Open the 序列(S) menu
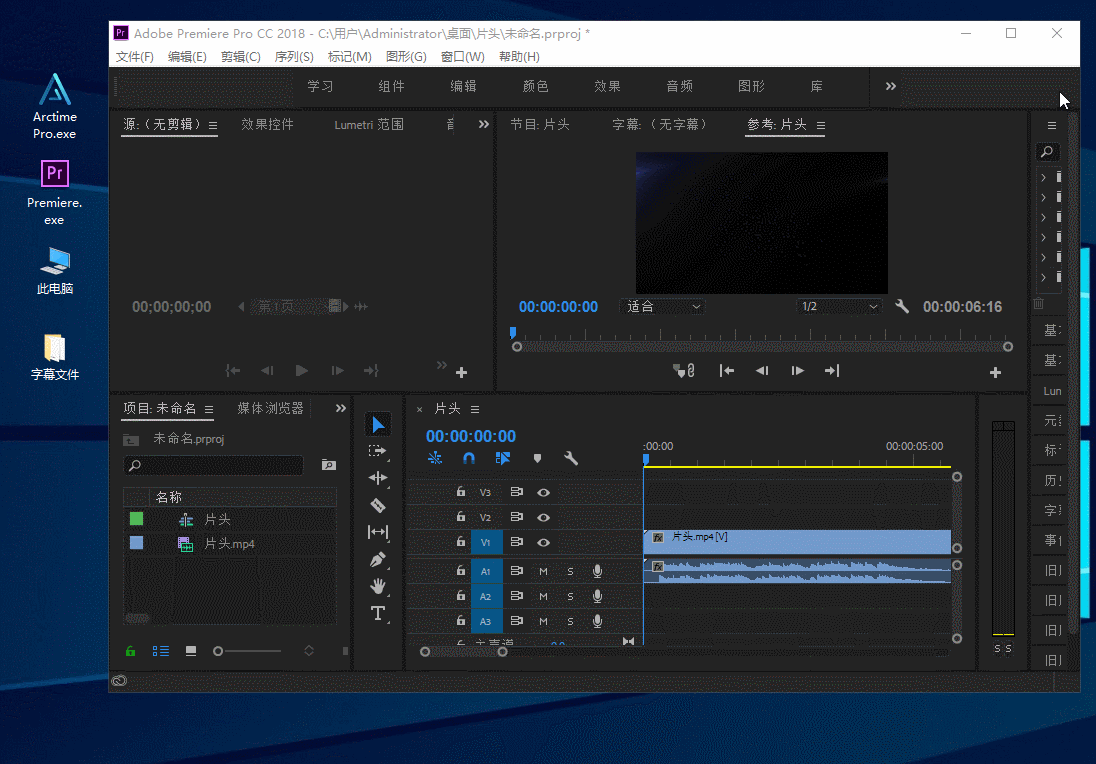Image resolution: width=1096 pixels, height=764 pixels. tap(294, 57)
